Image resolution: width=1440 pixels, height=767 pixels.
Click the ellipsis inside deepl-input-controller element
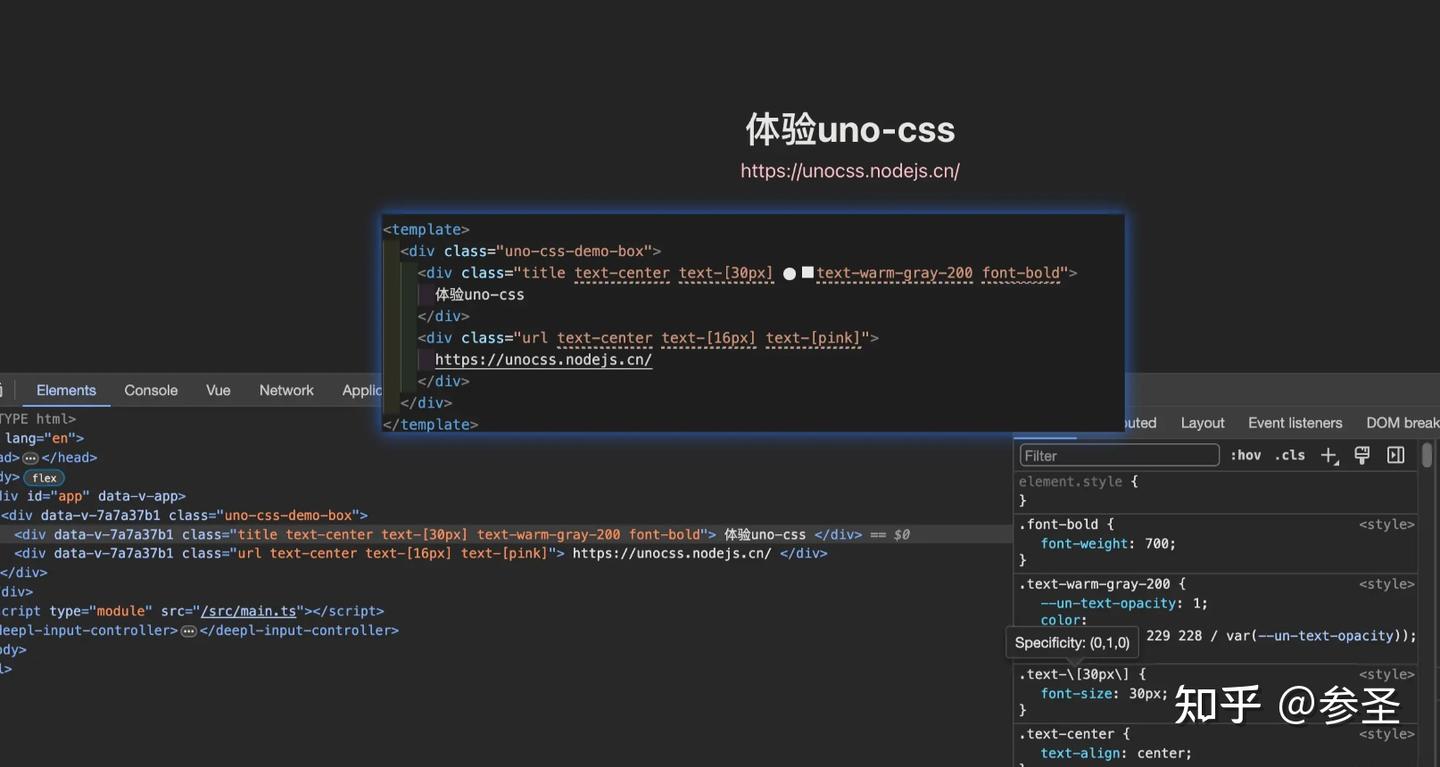[188, 630]
